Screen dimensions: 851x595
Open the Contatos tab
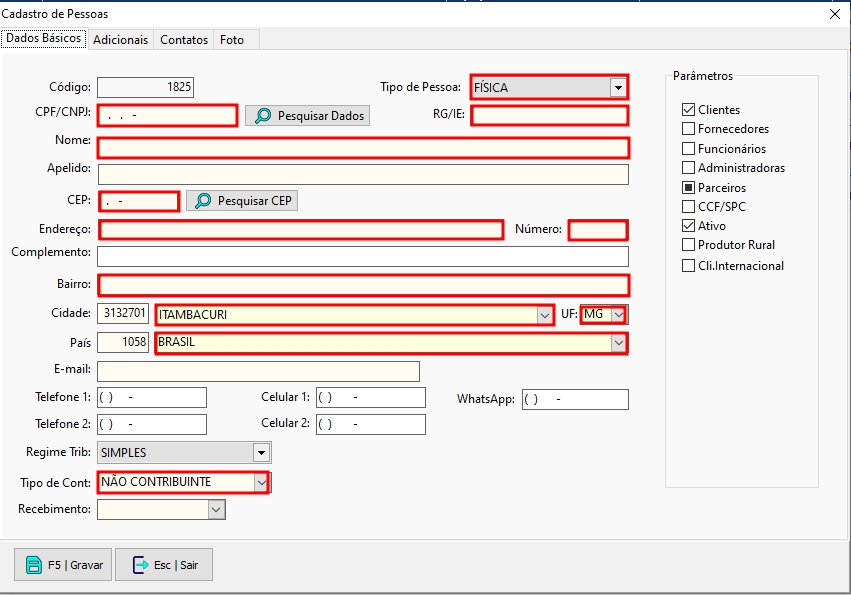tap(184, 40)
